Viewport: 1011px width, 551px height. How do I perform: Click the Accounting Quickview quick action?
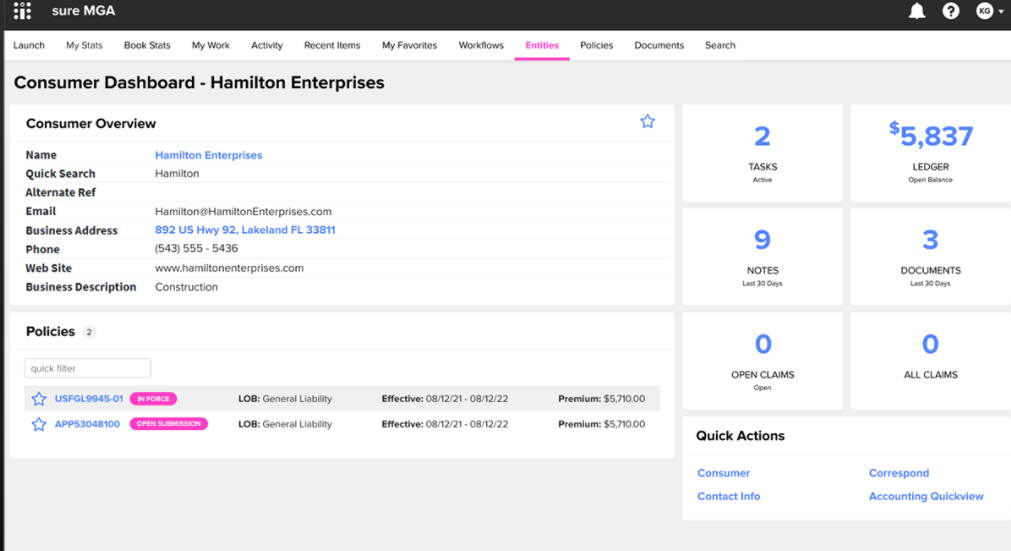click(x=926, y=496)
